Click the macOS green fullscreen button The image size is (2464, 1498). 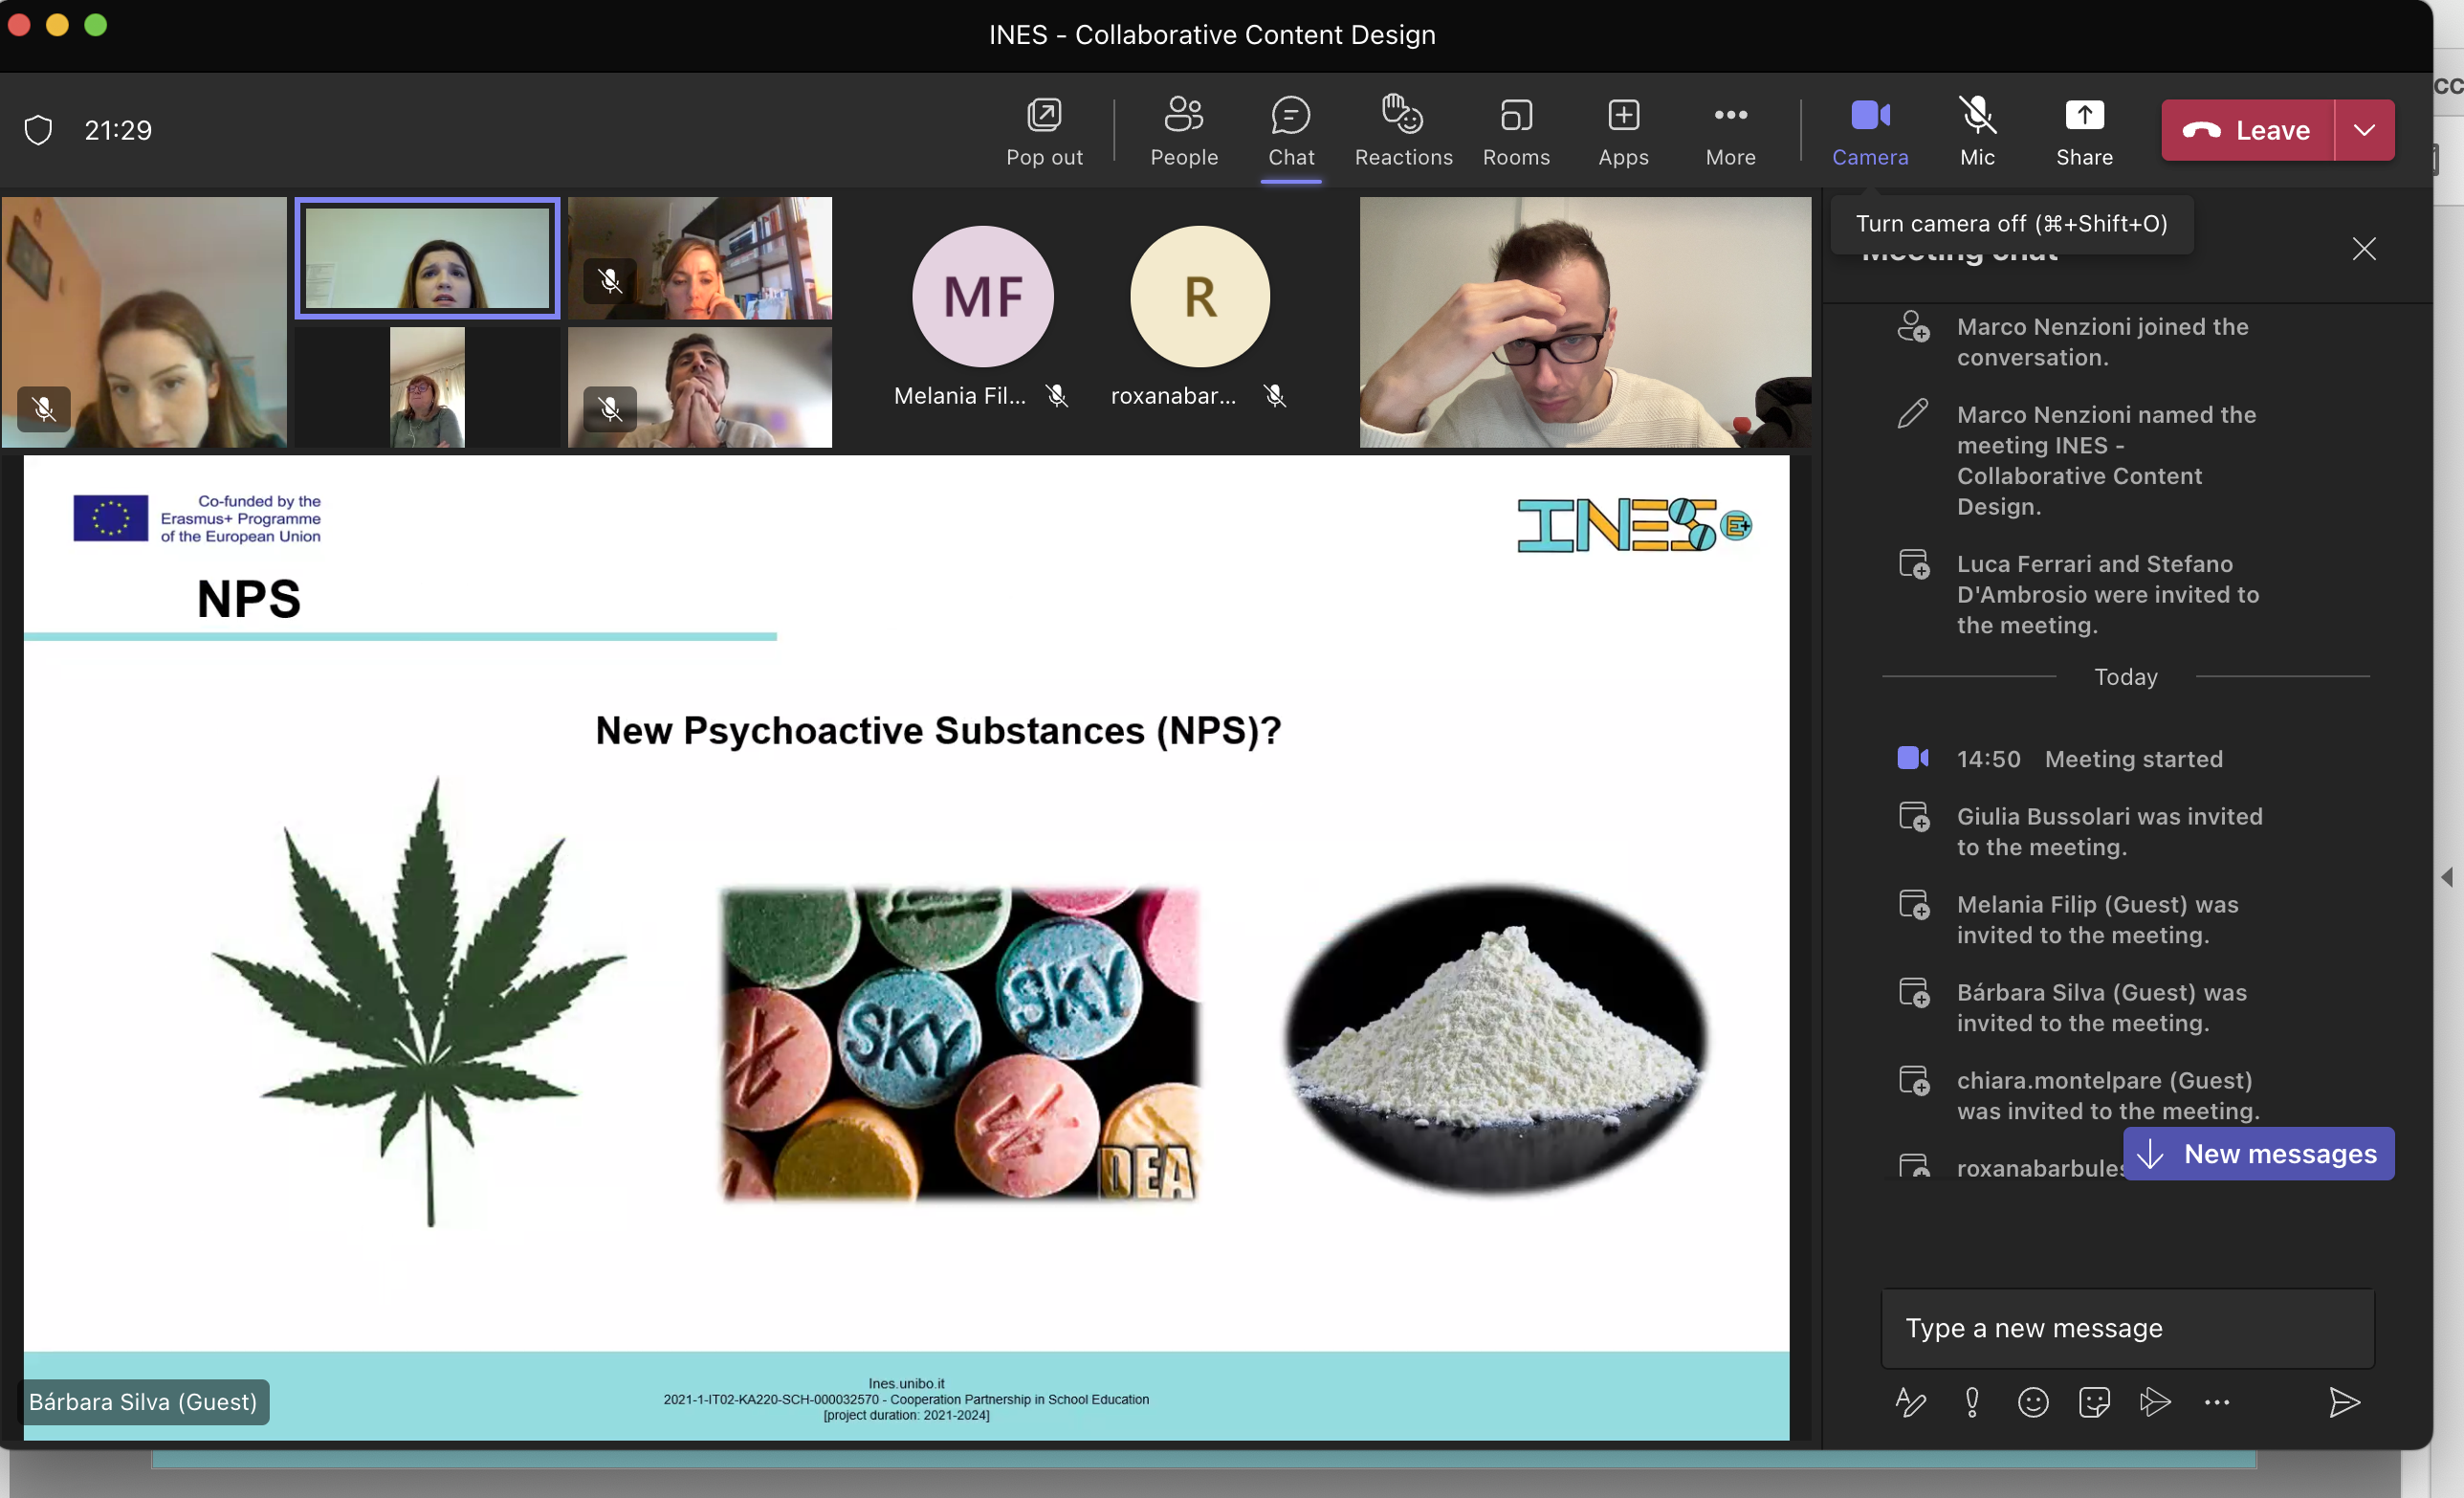pos(95,25)
